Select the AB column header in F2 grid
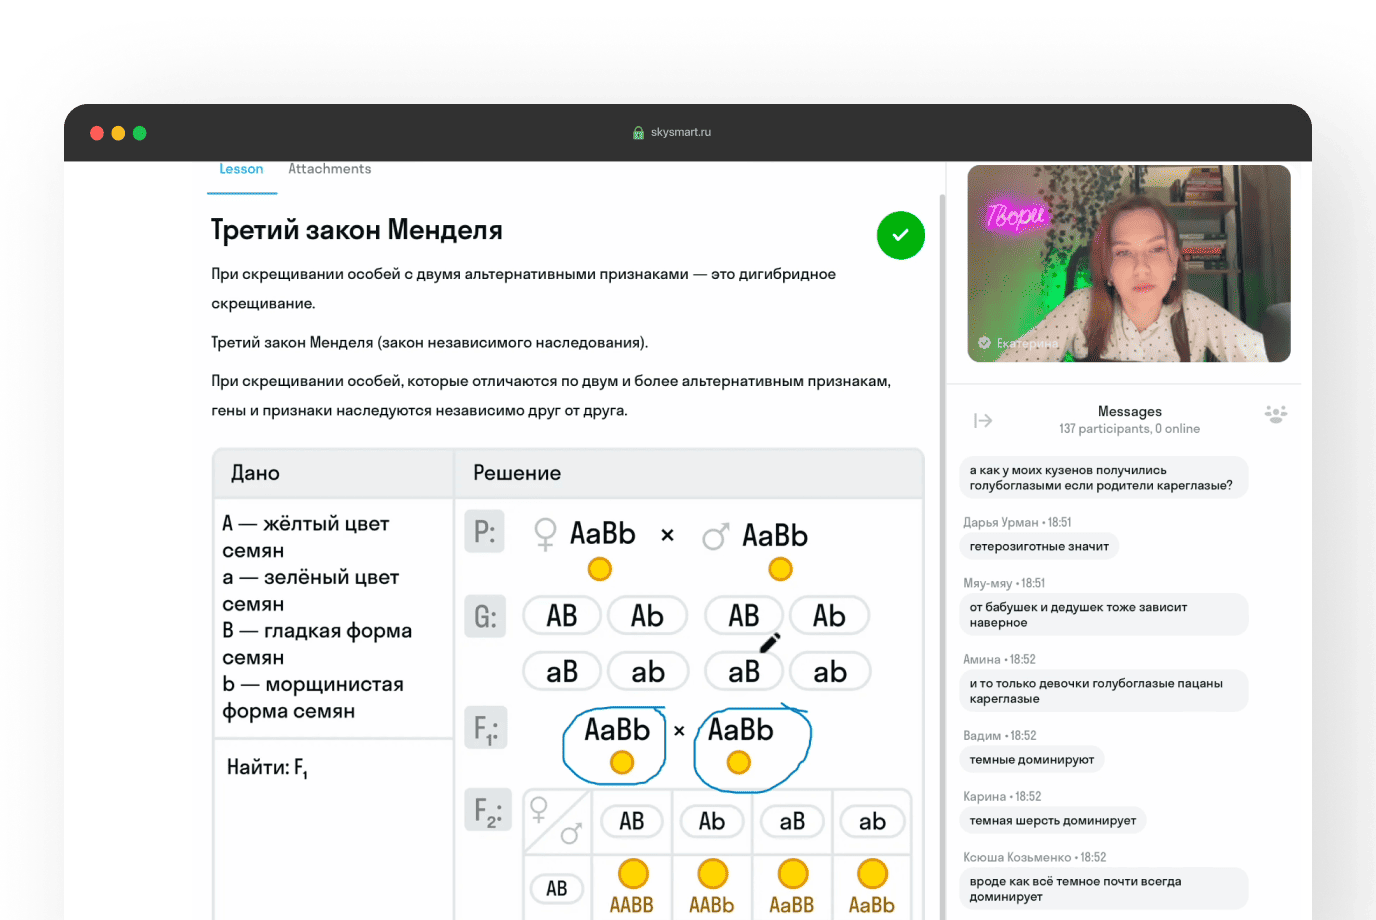This screenshot has height=920, width=1376. pos(632,821)
